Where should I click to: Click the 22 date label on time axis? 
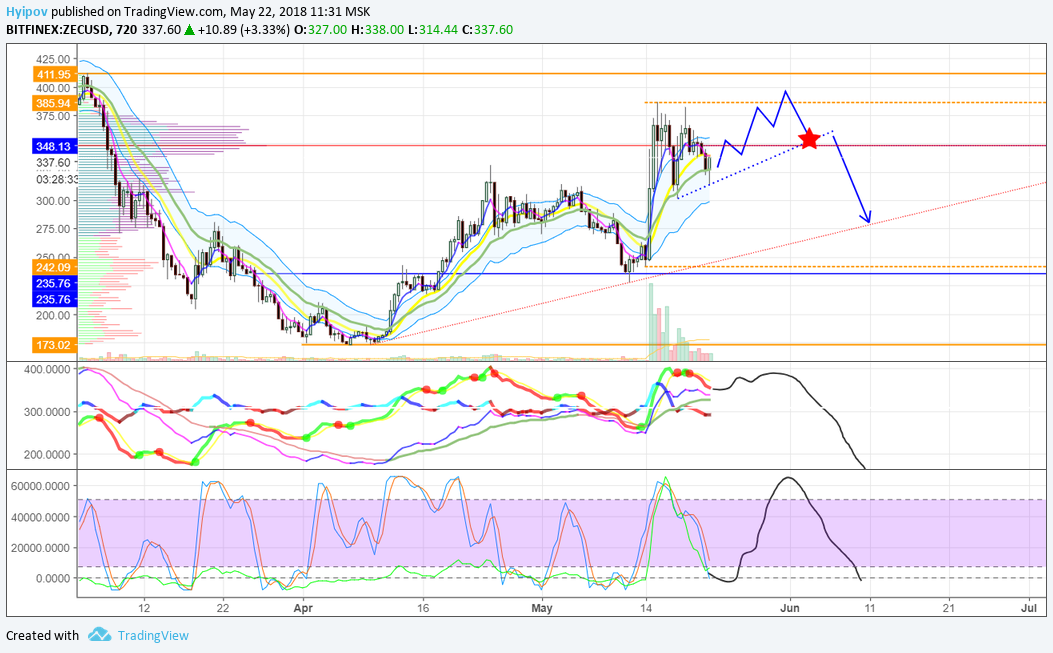pyautogui.click(x=223, y=608)
